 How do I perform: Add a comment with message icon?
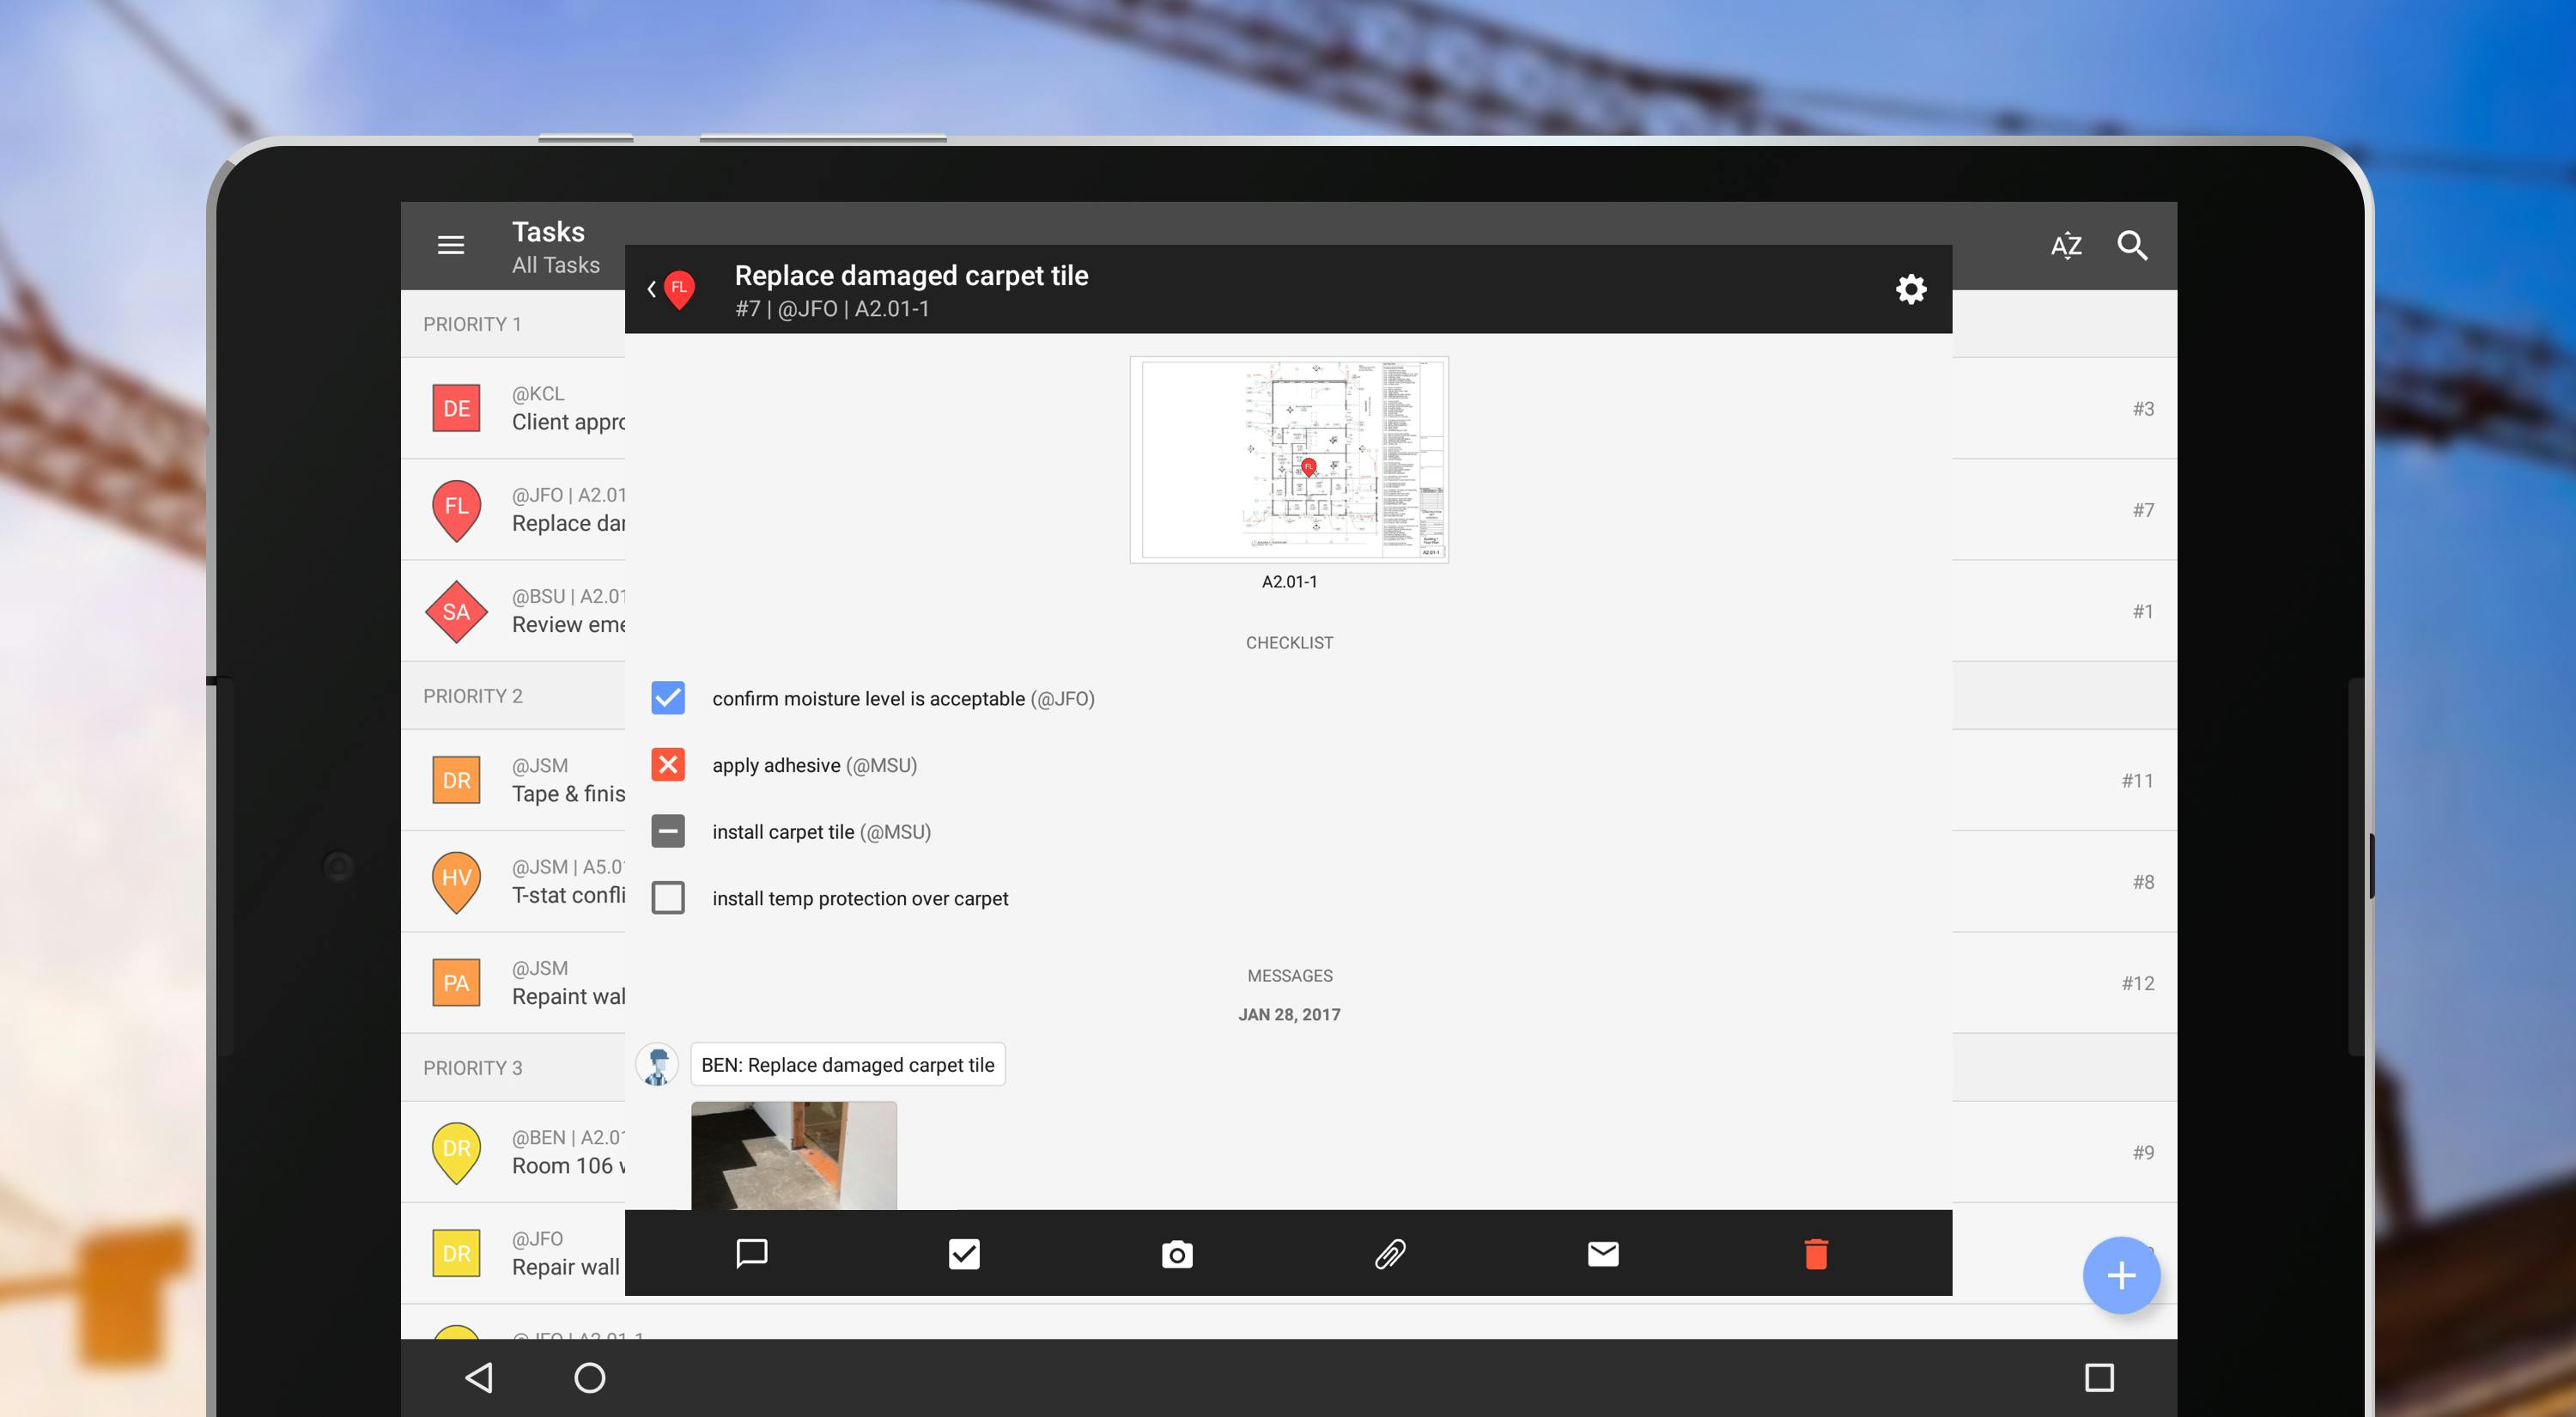[751, 1253]
